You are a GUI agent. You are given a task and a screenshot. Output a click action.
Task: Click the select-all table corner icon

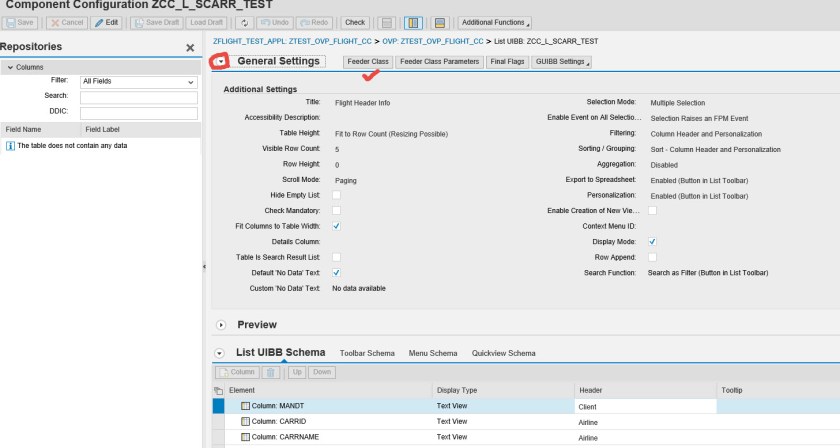click(218, 391)
